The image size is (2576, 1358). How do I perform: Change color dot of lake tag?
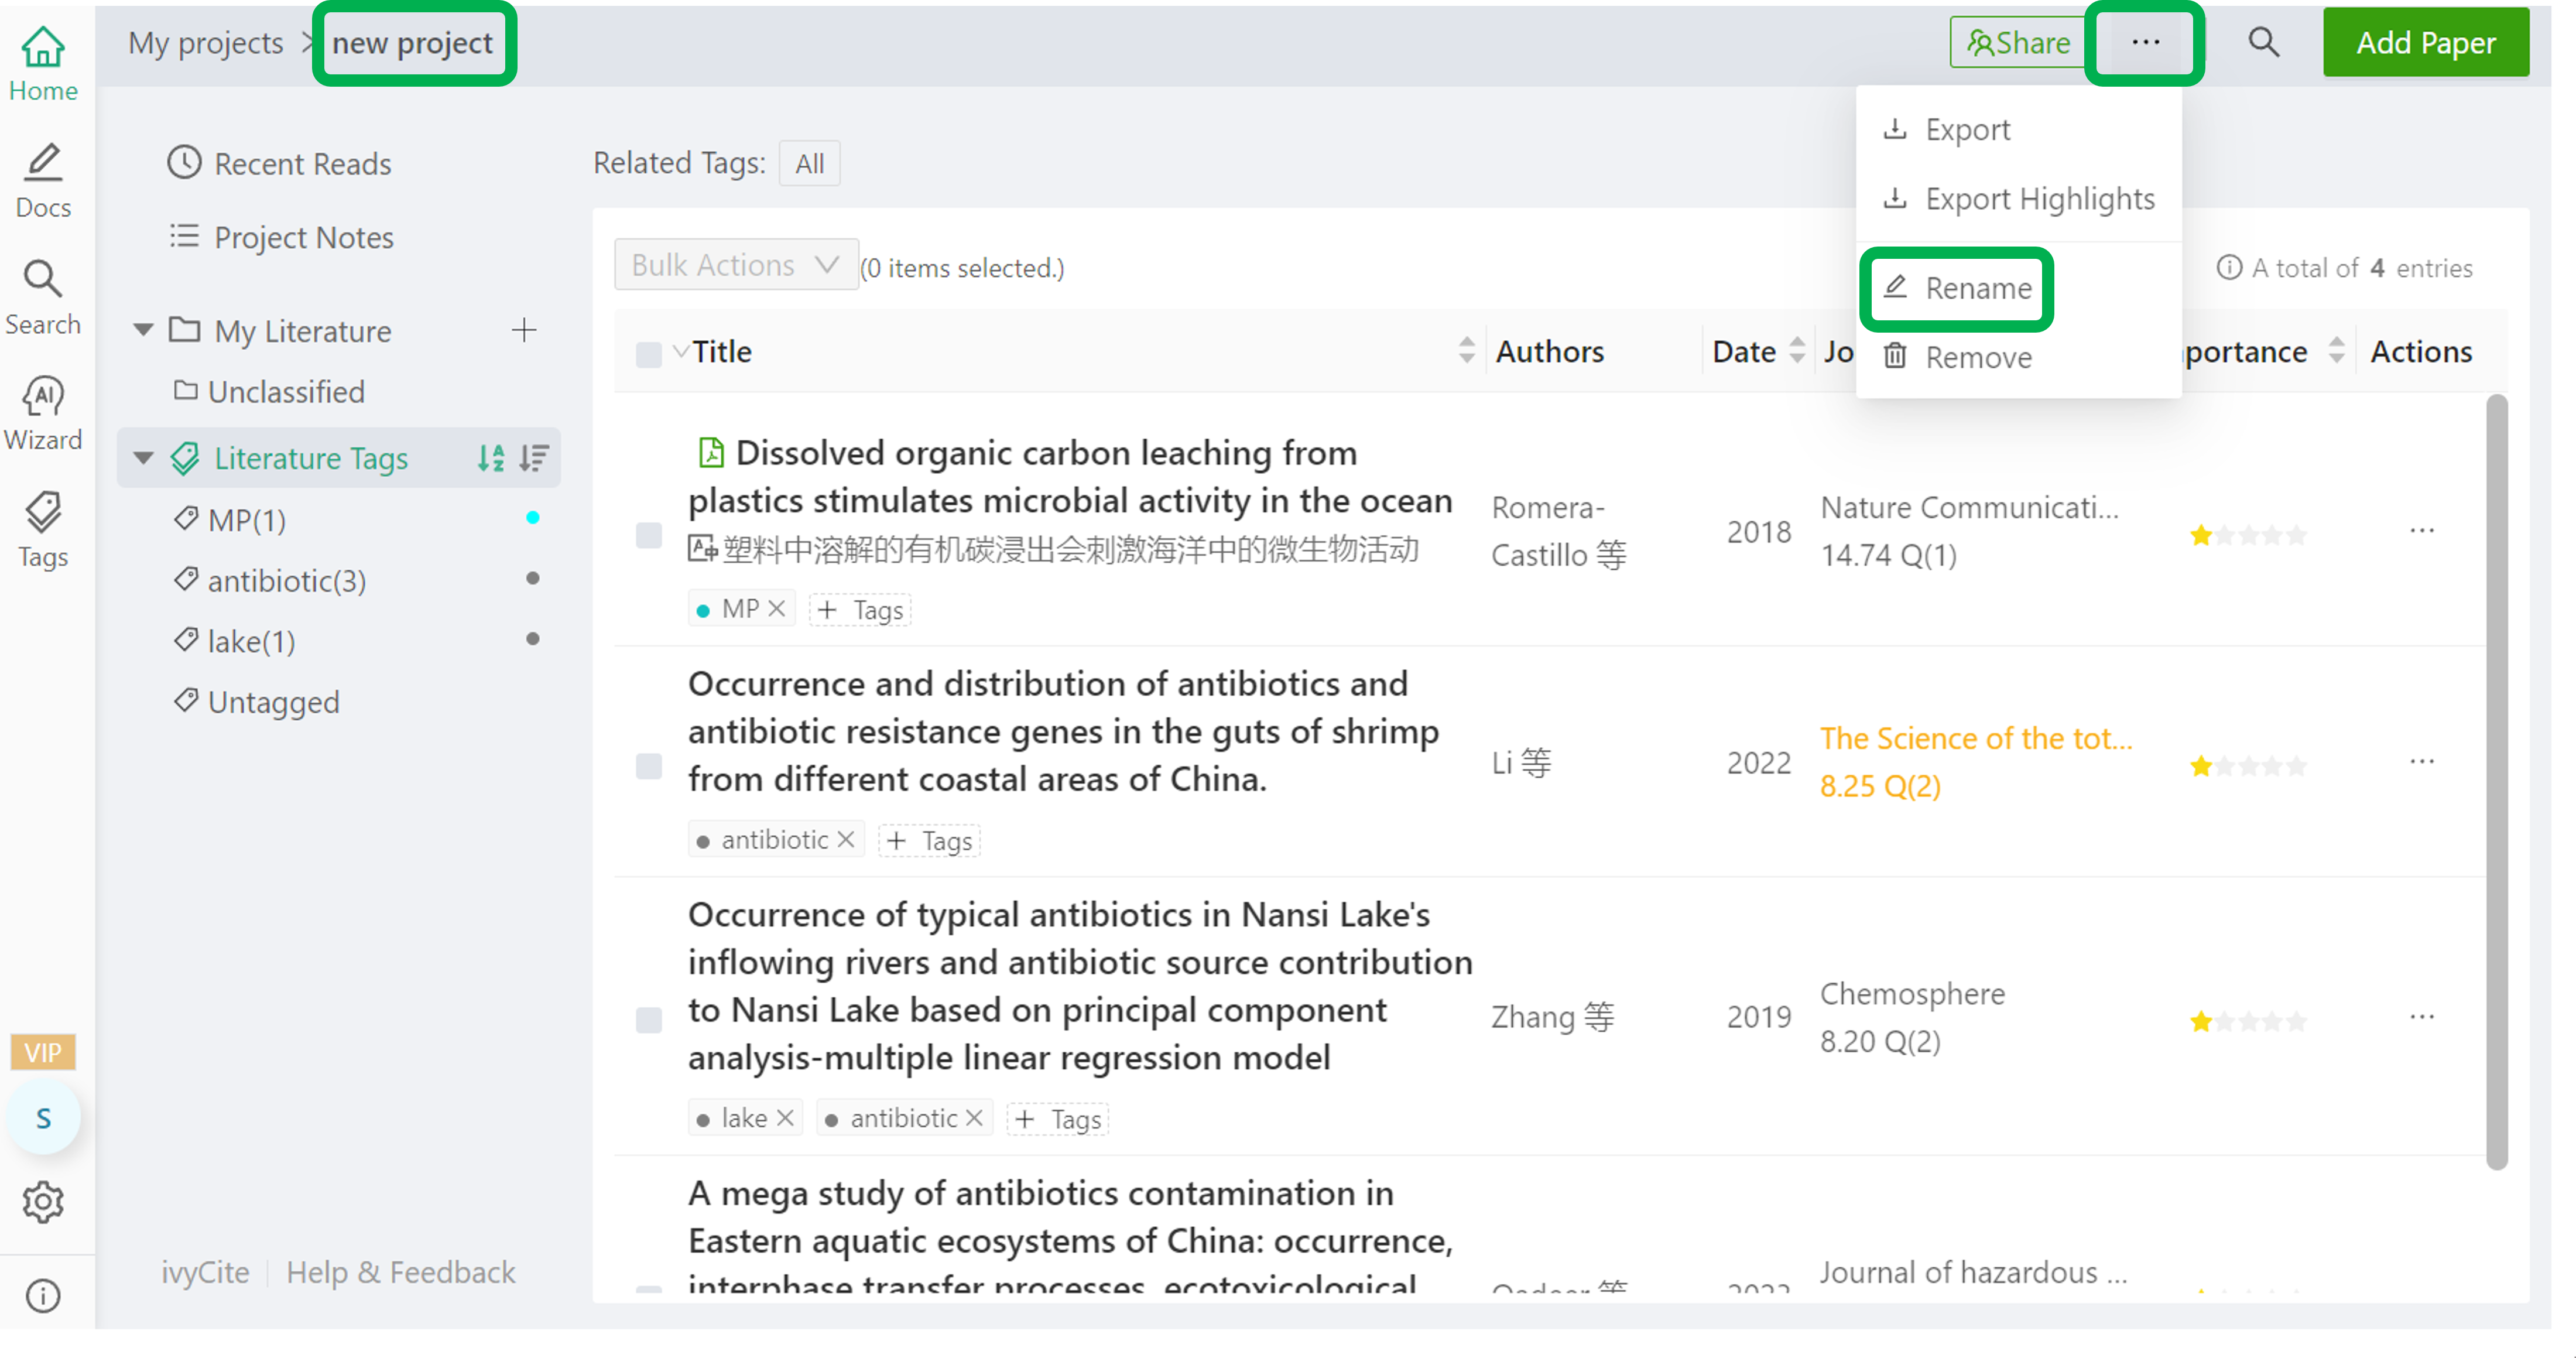[533, 639]
